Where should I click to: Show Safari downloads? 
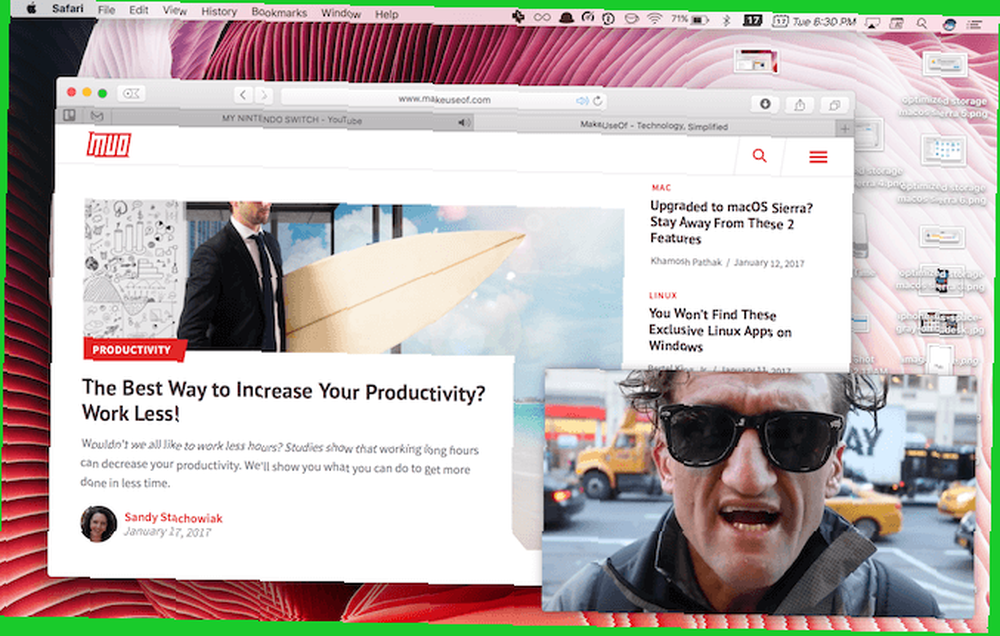(765, 103)
